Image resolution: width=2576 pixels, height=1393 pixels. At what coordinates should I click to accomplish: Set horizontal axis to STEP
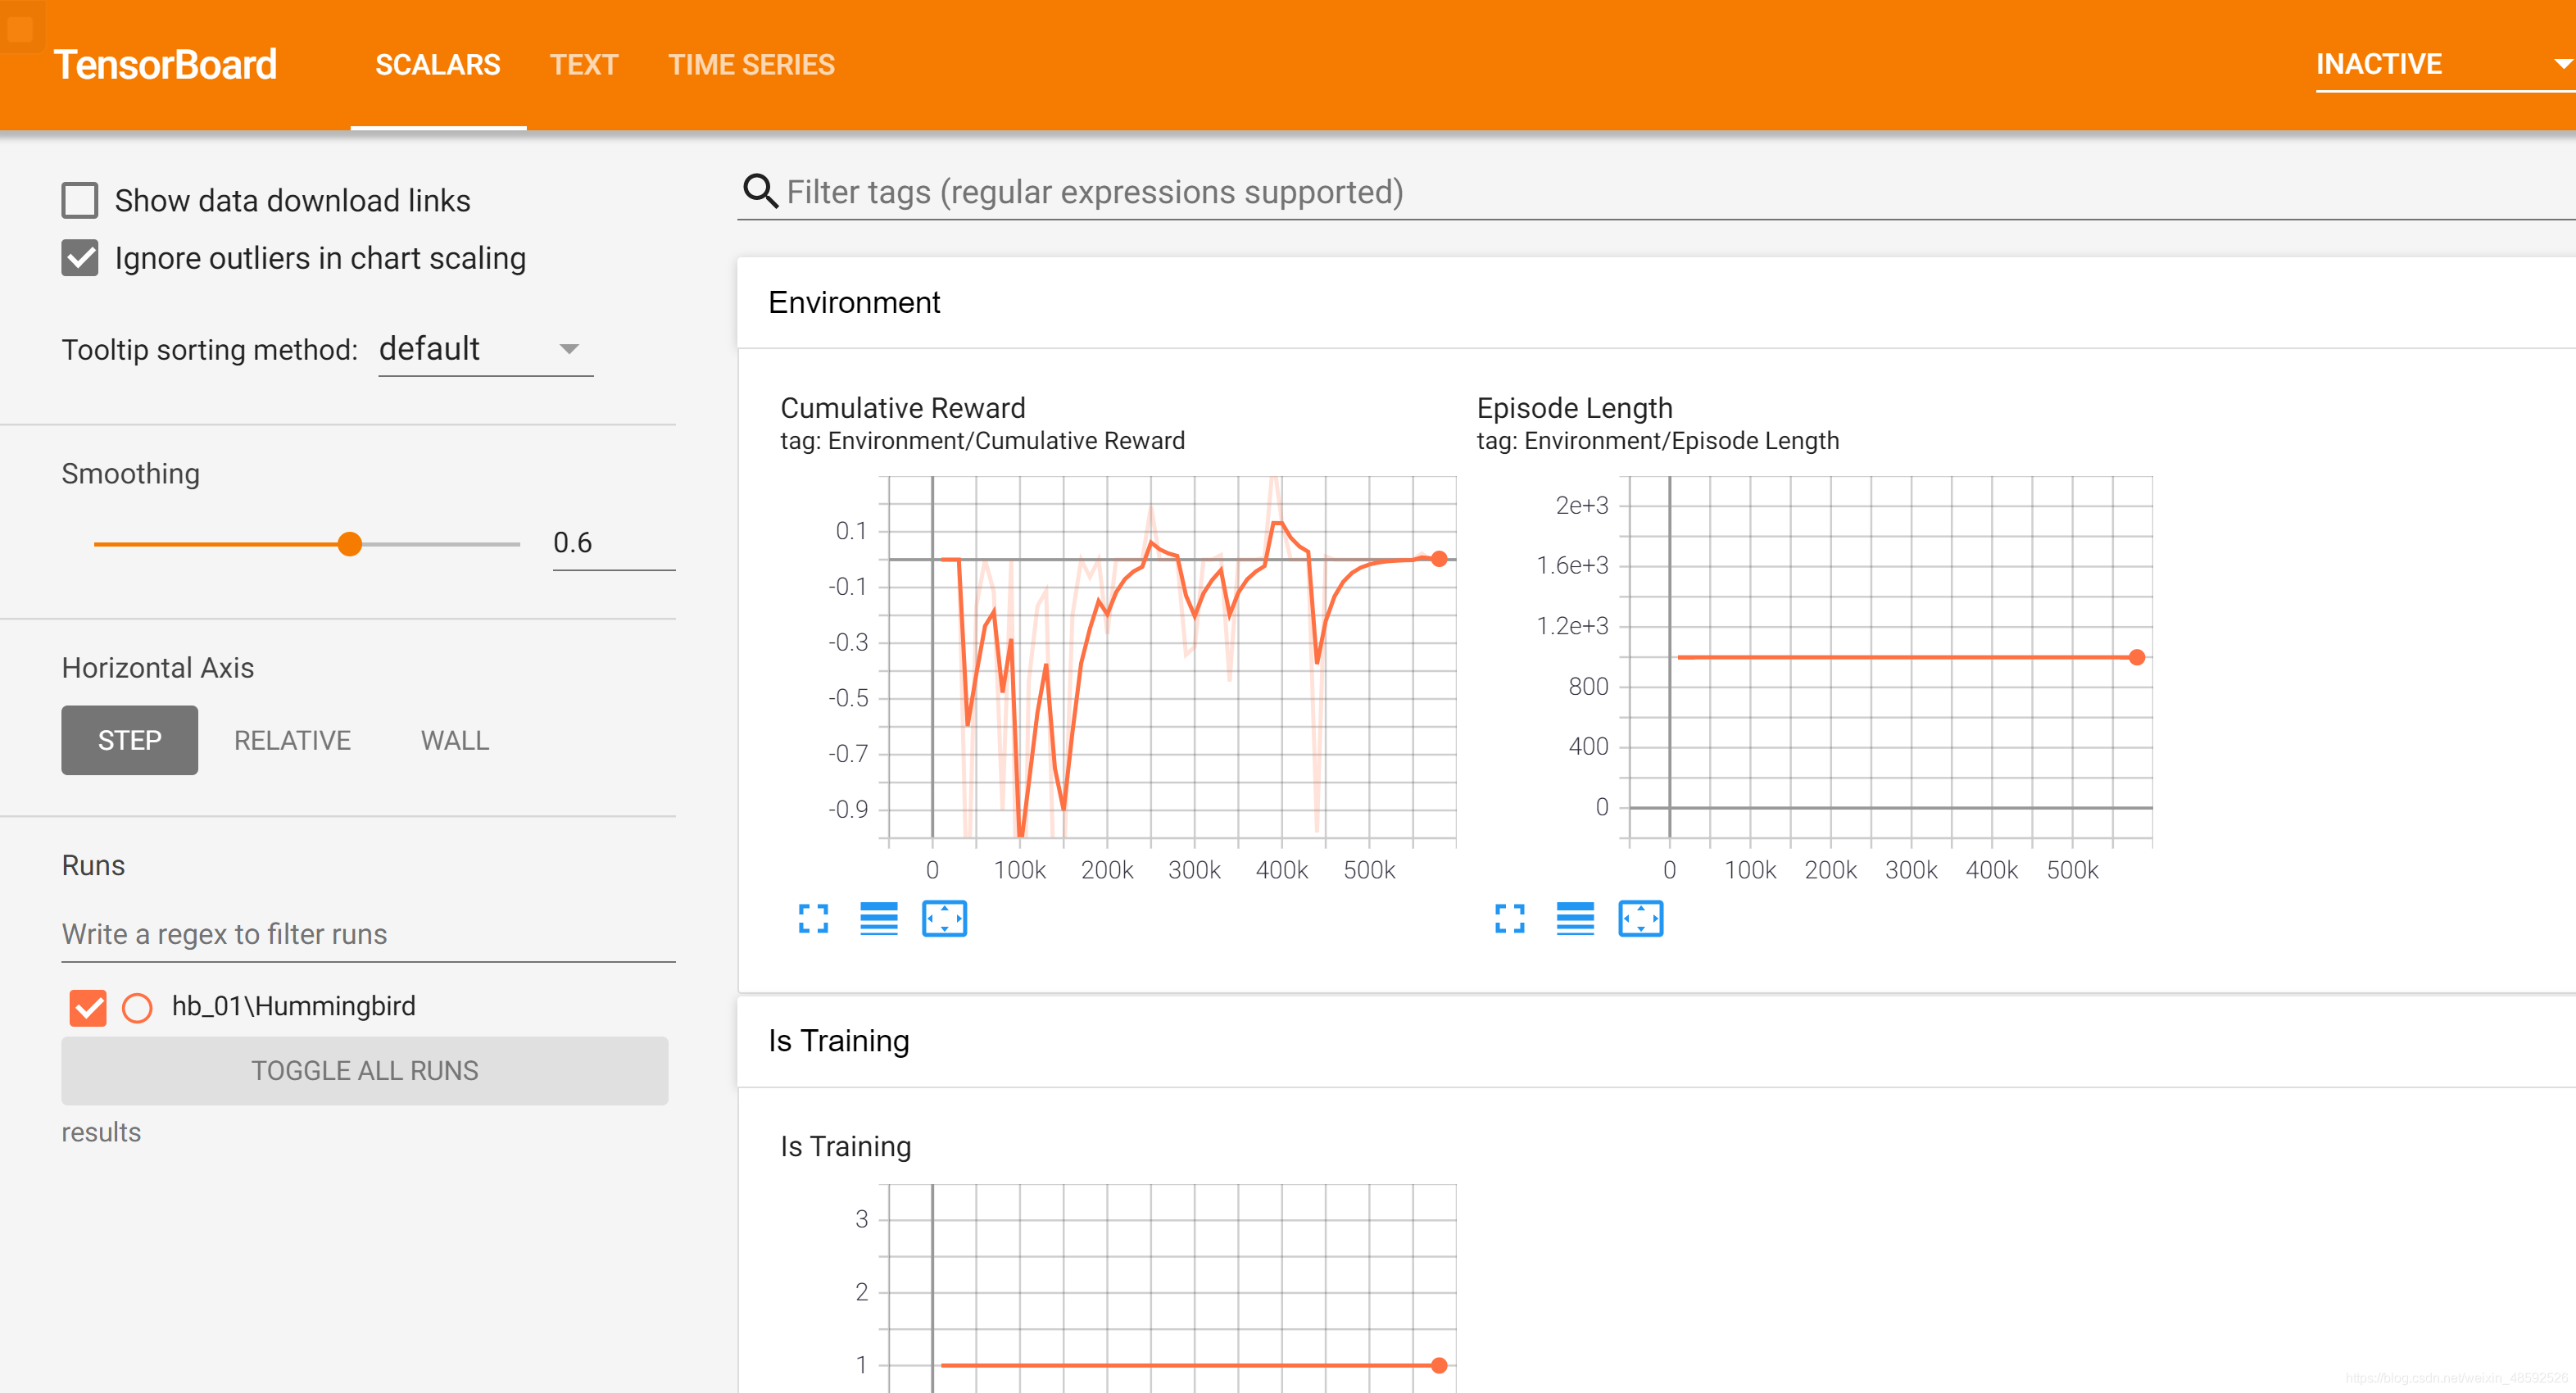click(129, 740)
